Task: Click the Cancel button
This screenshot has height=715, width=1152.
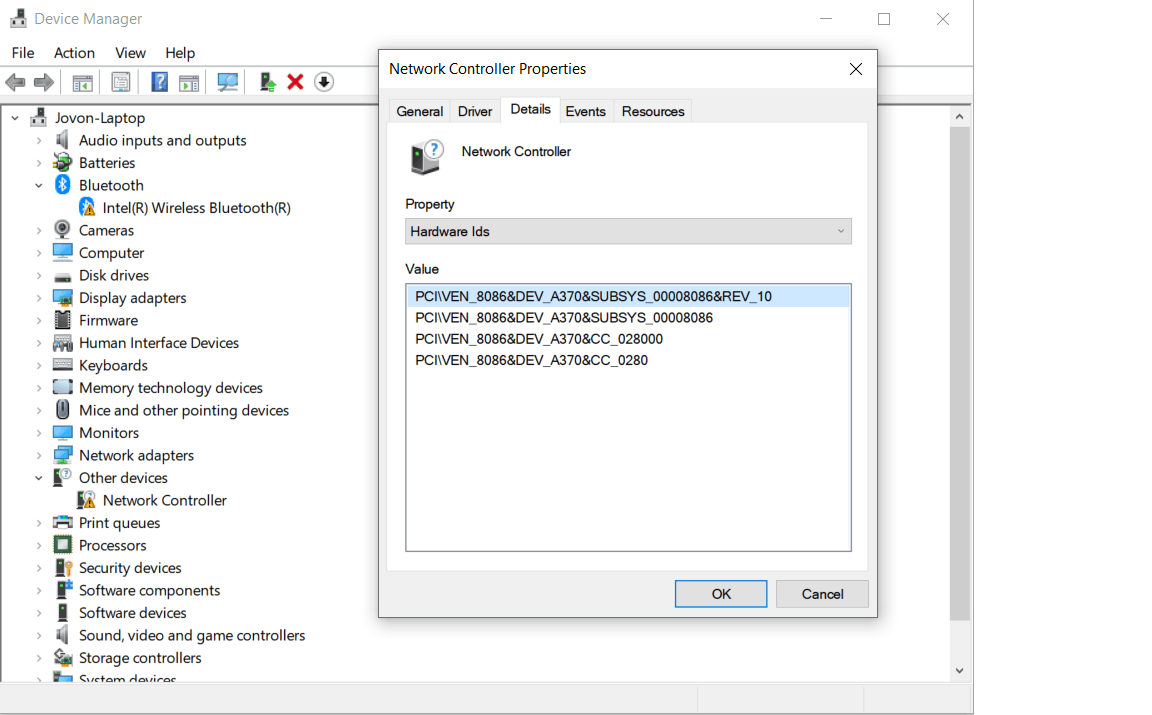Action: [x=822, y=593]
